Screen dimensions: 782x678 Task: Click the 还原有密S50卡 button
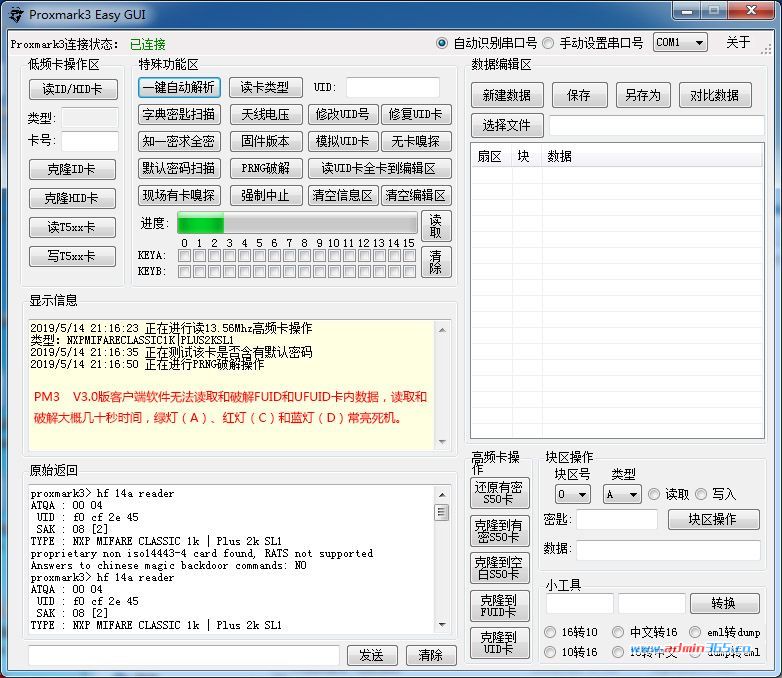[x=500, y=493]
